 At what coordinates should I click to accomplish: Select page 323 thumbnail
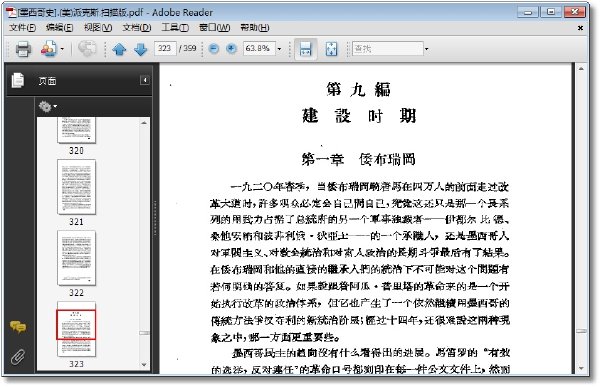(76, 329)
